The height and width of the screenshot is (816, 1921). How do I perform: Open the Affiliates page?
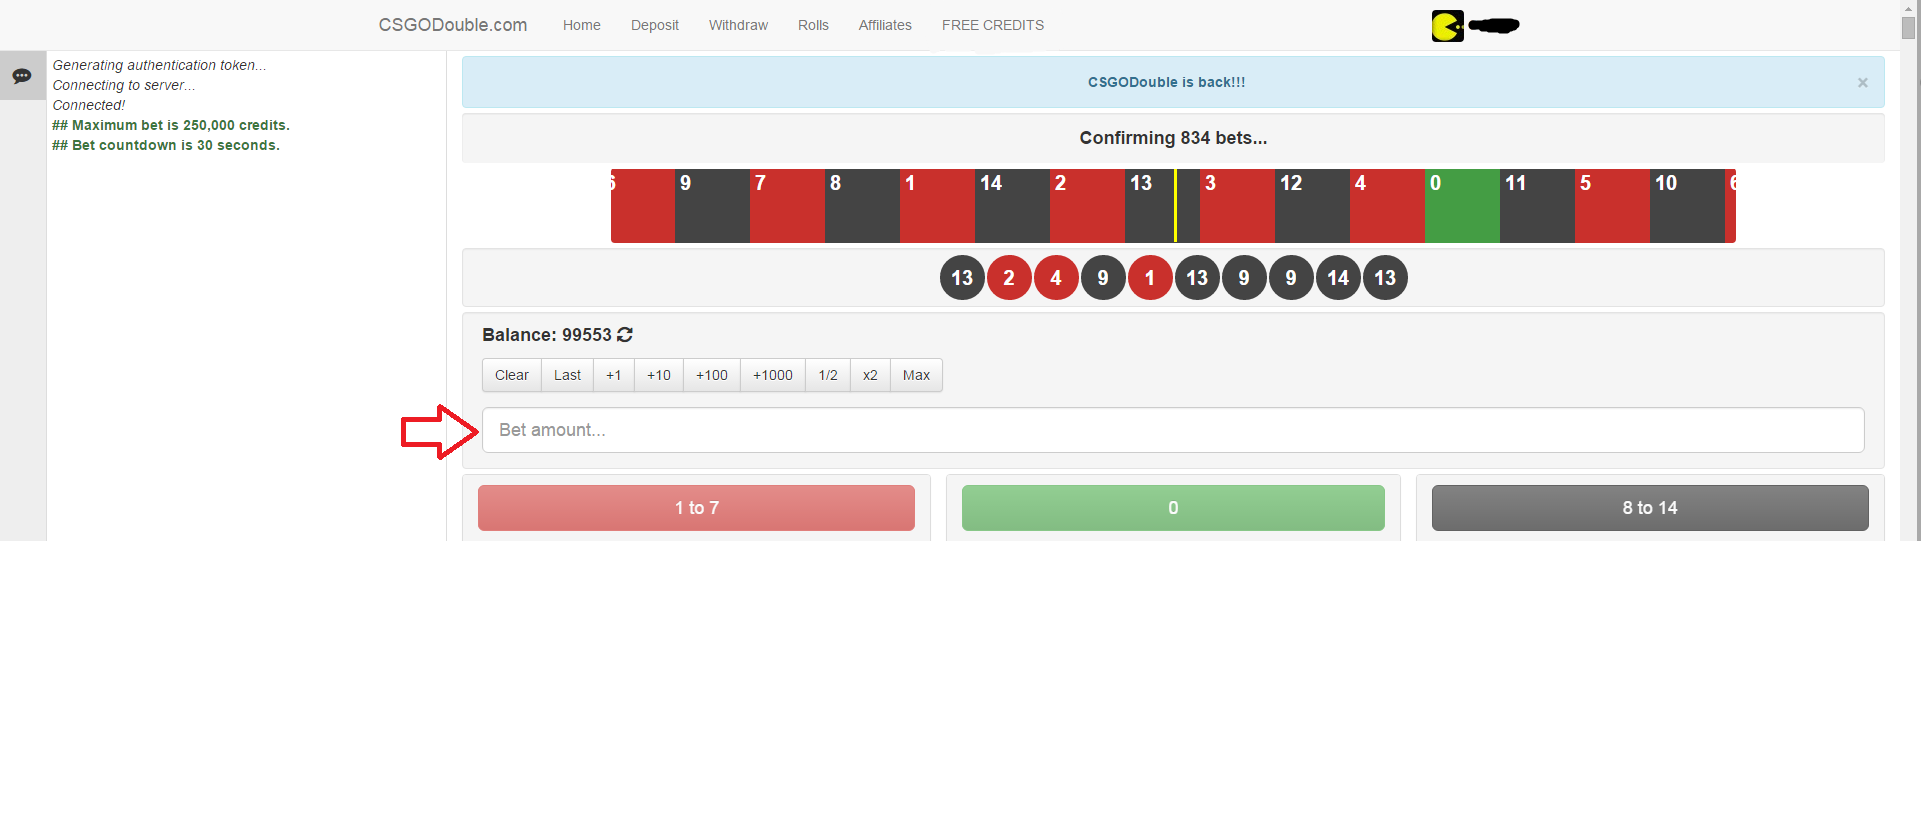[x=885, y=25]
